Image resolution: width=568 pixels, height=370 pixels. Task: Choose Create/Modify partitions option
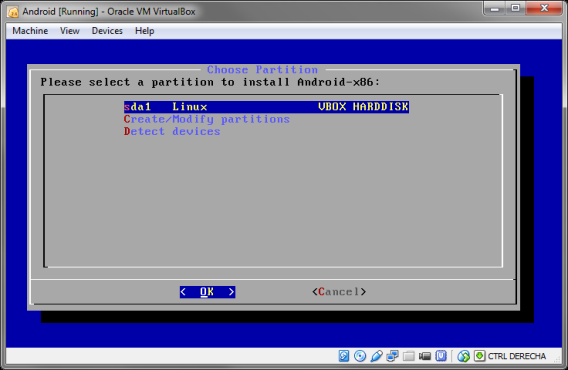click(x=207, y=119)
